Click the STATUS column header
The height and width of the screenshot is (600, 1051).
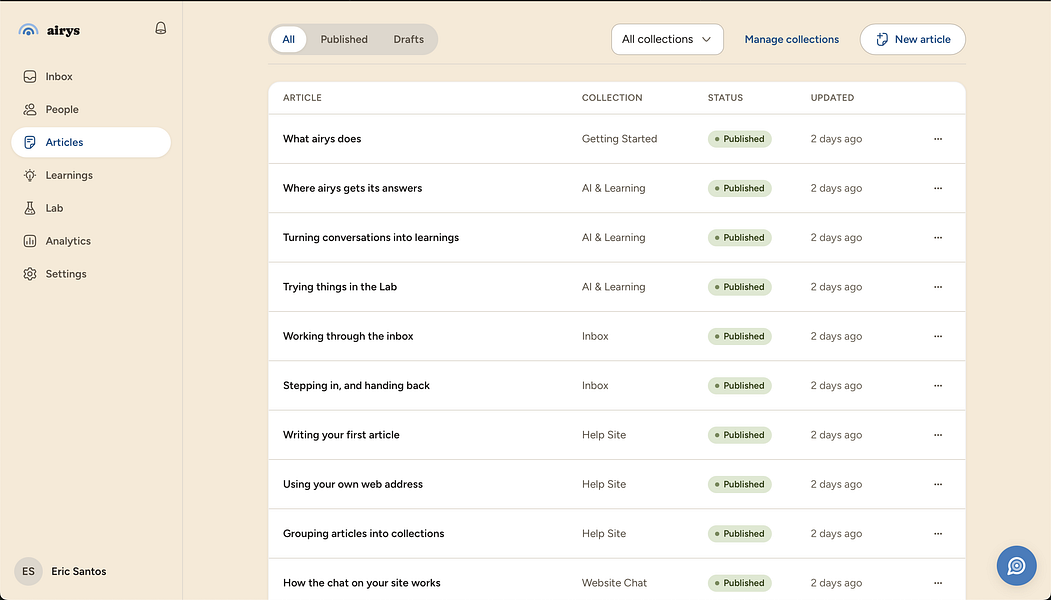click(725, 98)
